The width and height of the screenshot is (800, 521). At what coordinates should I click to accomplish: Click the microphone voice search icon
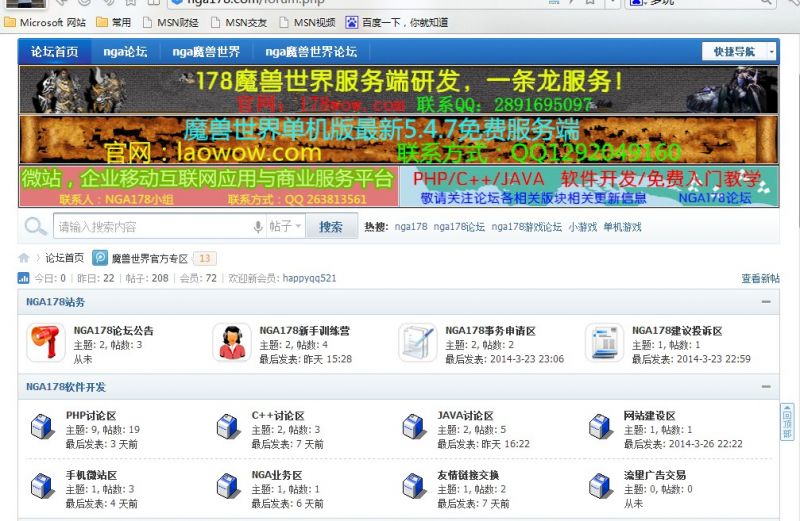[x=258, y=227]
